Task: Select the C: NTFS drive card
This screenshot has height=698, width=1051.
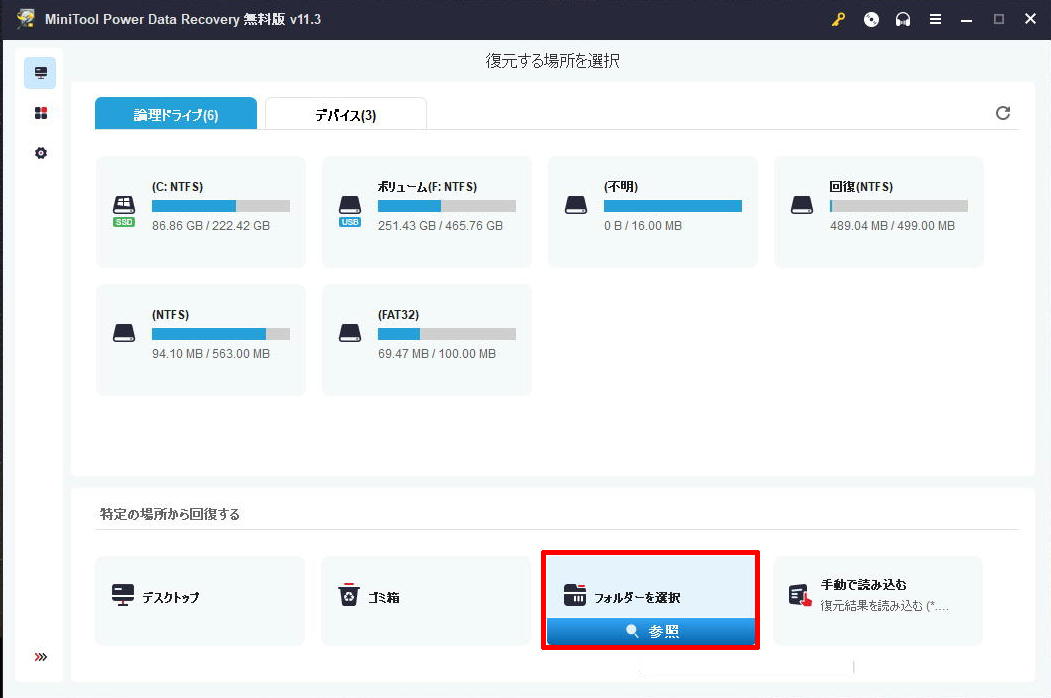Action: coord(200,210)
